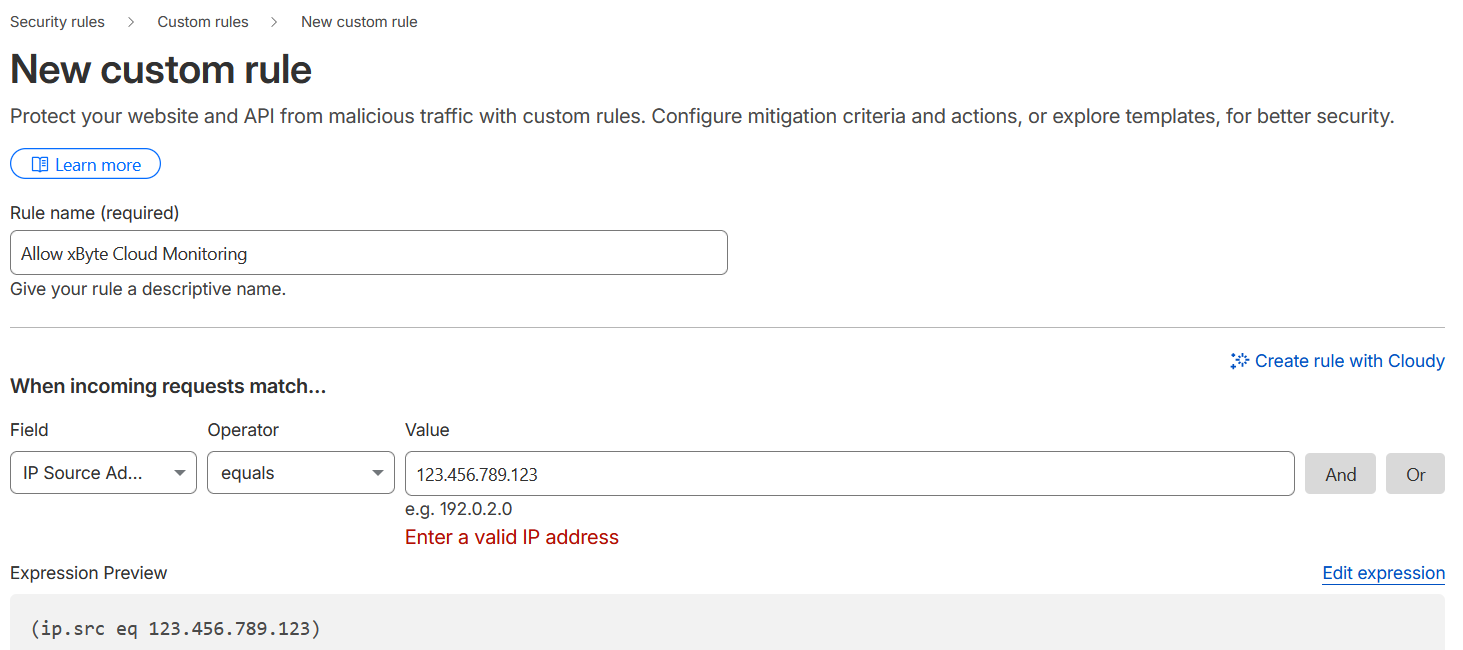Image resolution: width=1463 pixels, height=650 pixels.
Task: Go to Security rules breadcrumb
Action: [x=57, y=22]
